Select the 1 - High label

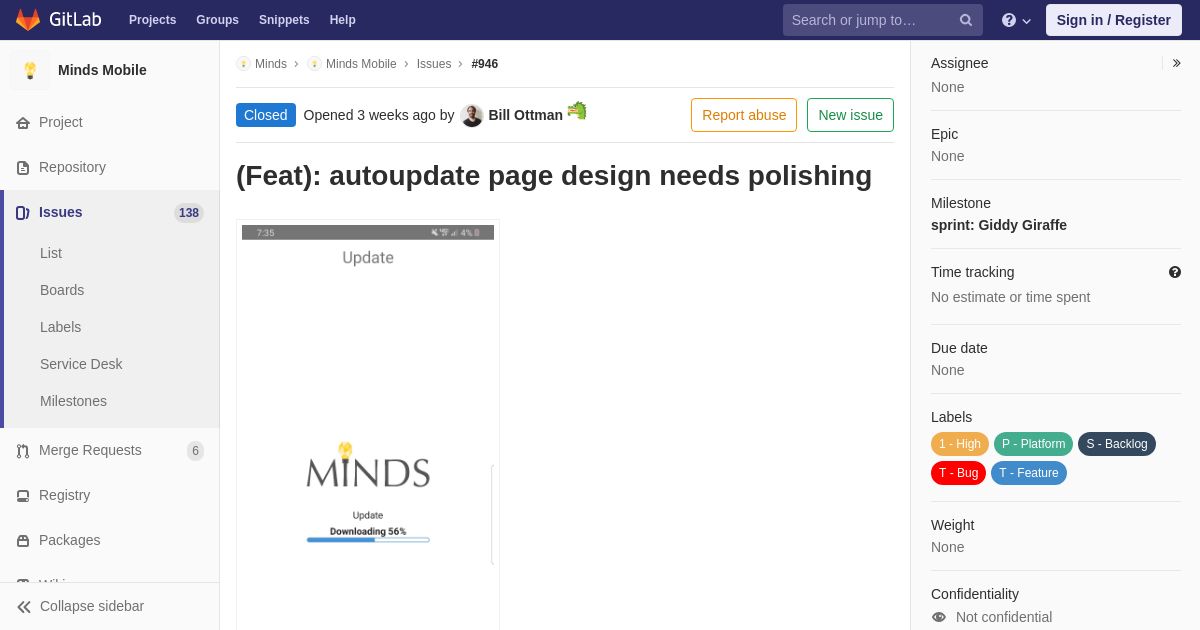pos(960,444)
